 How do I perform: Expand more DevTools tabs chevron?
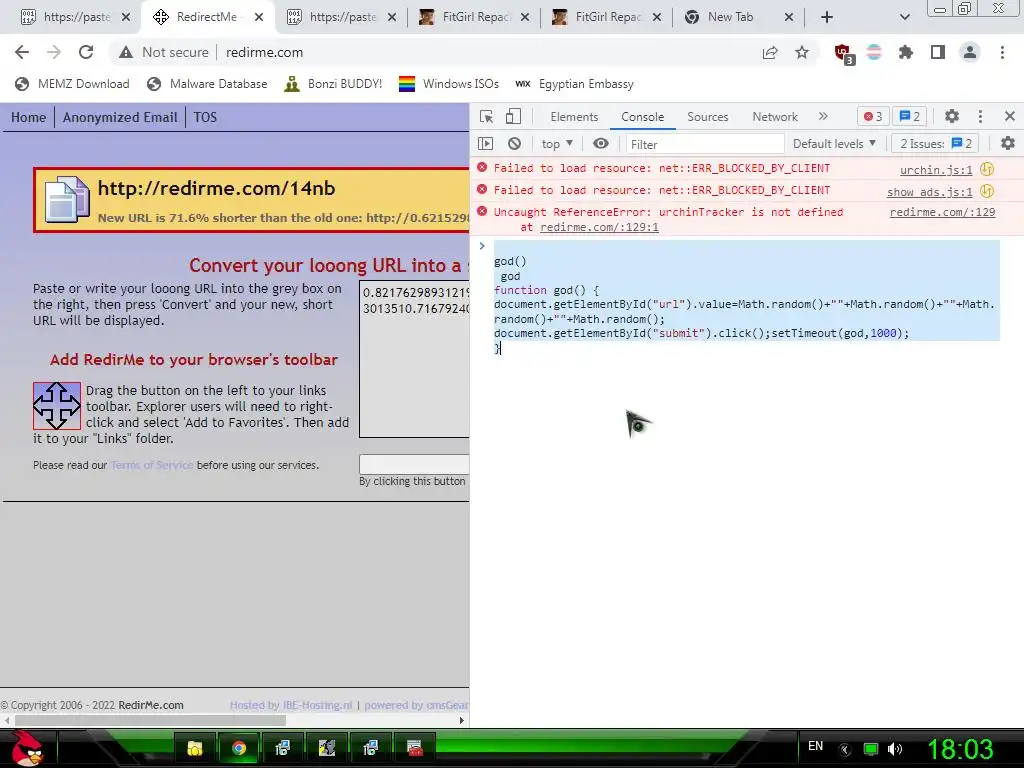[x=823, y=116]
